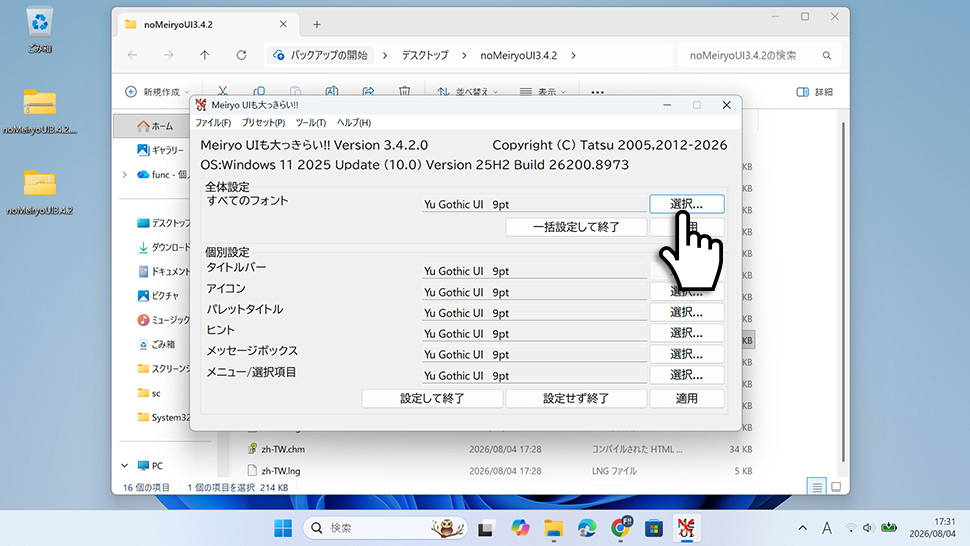Click 選択... for メニュー/選択項目
The image size is (970, 546).
[687, 375]
